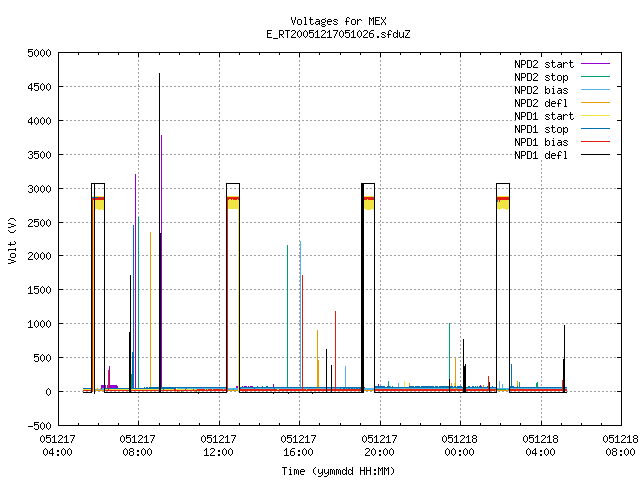
Task: Click the '051217 08:00' x-axis tick label
Action: [138, 445]
